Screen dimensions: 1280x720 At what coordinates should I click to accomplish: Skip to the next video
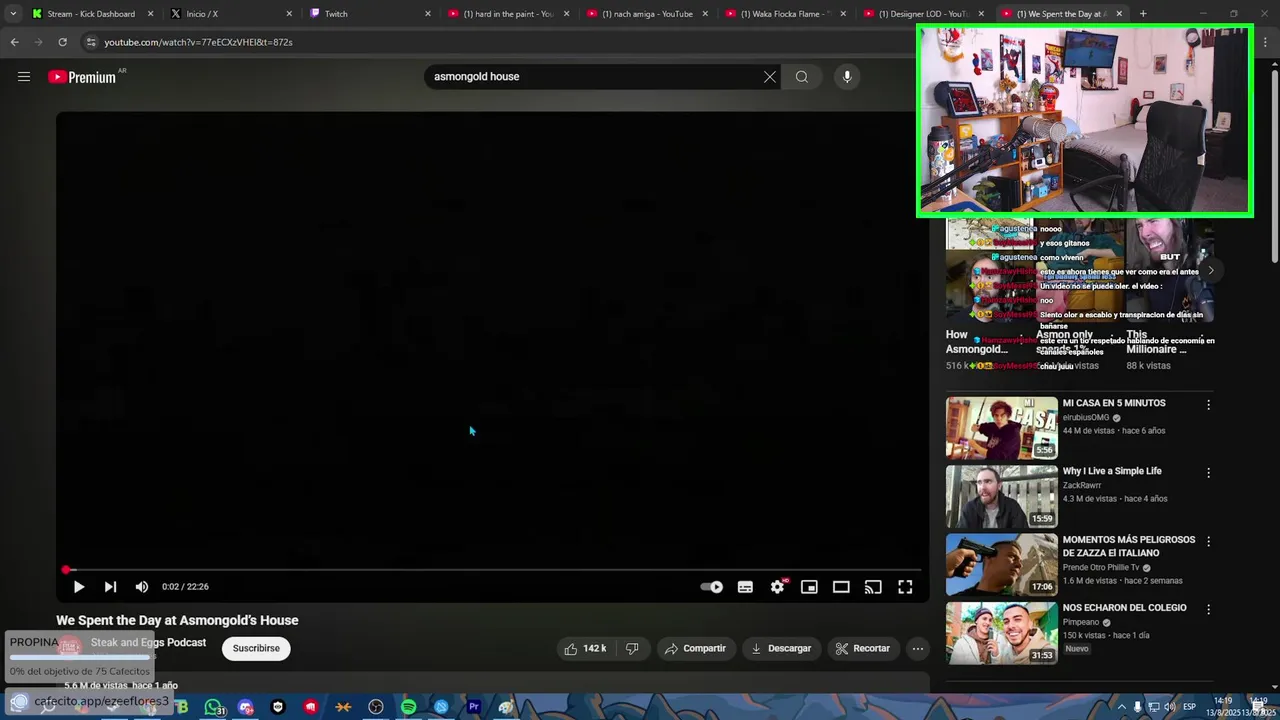pyautogui.click(x=110, y=587)
